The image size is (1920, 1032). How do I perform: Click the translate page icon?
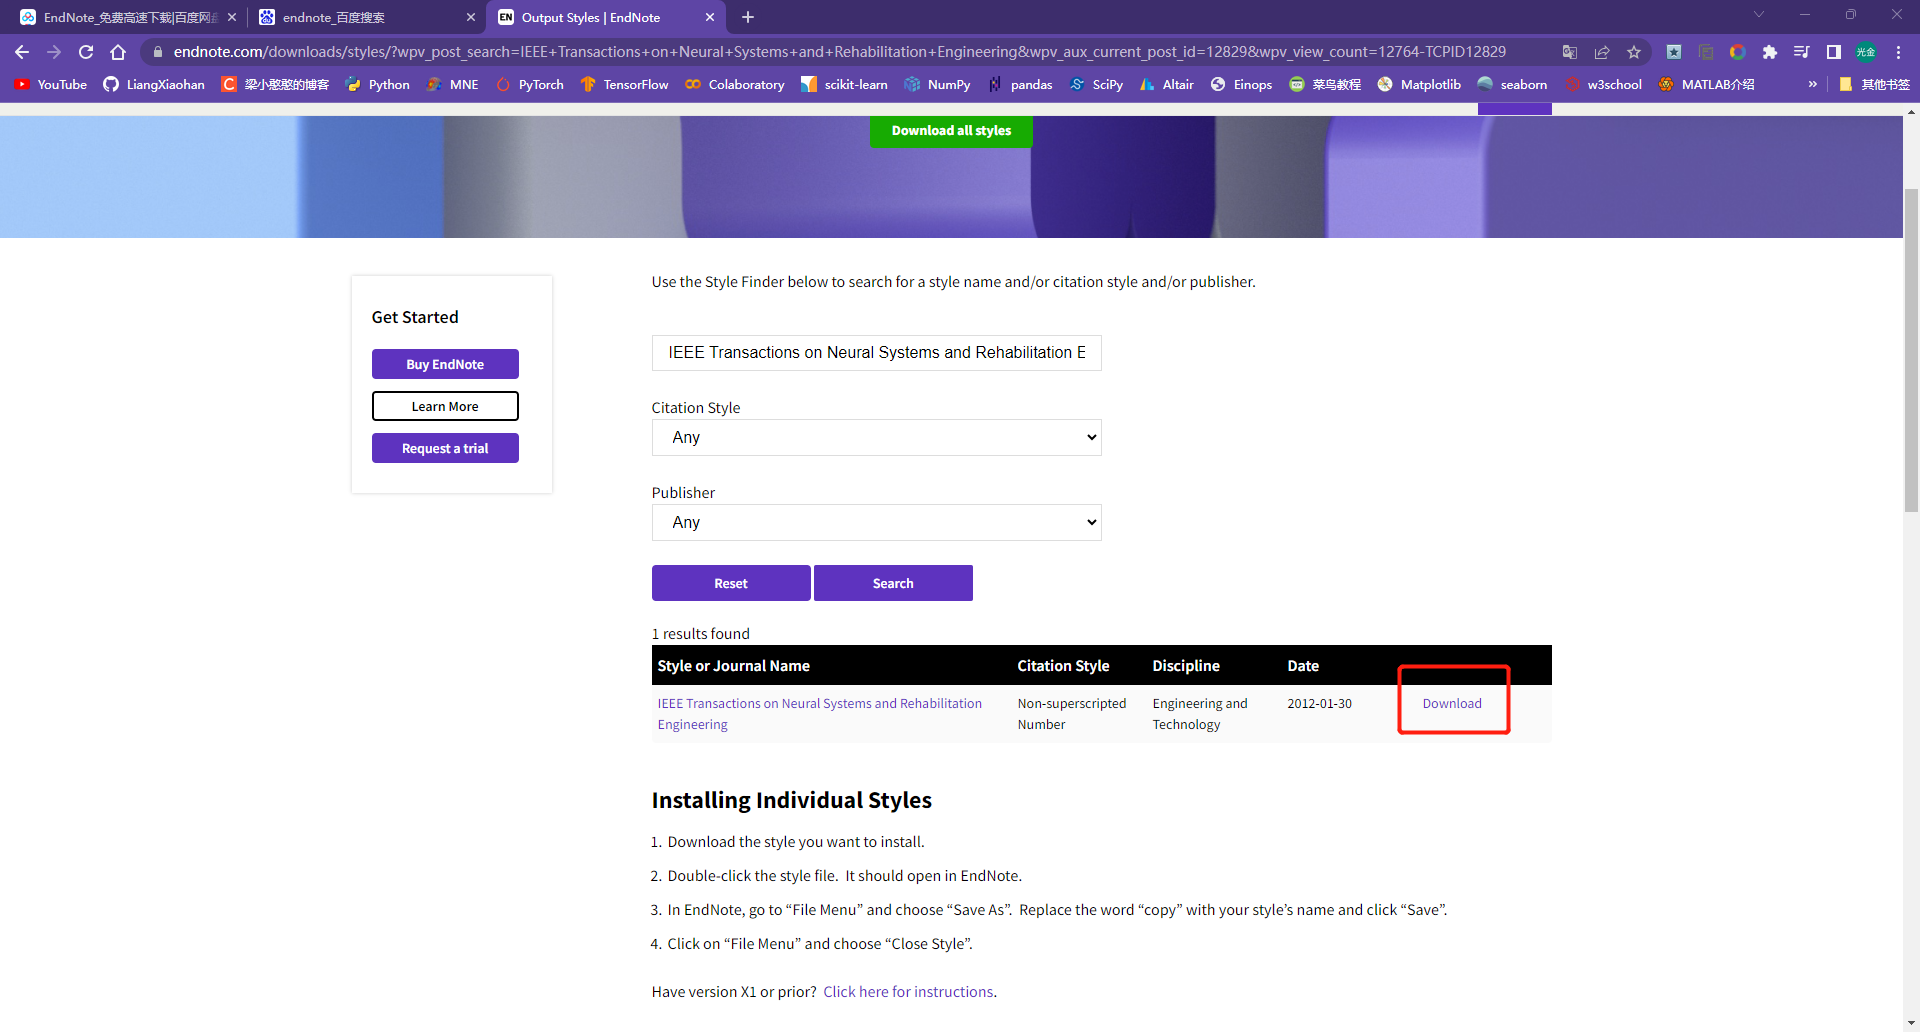tap(1570, 52)
